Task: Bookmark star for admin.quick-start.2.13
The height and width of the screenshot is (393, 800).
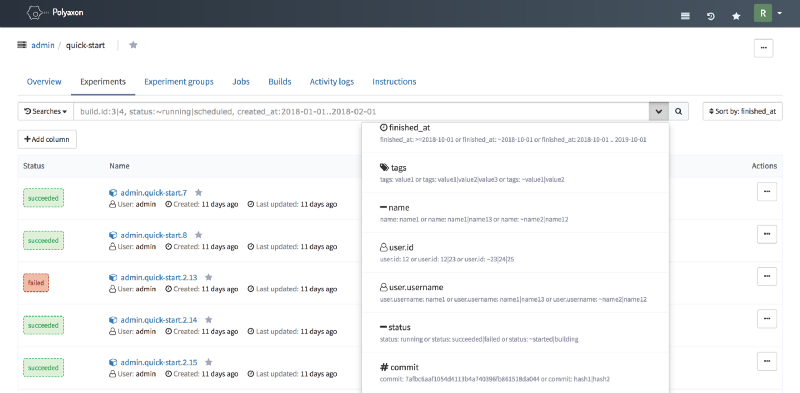Action: point(208,277)
